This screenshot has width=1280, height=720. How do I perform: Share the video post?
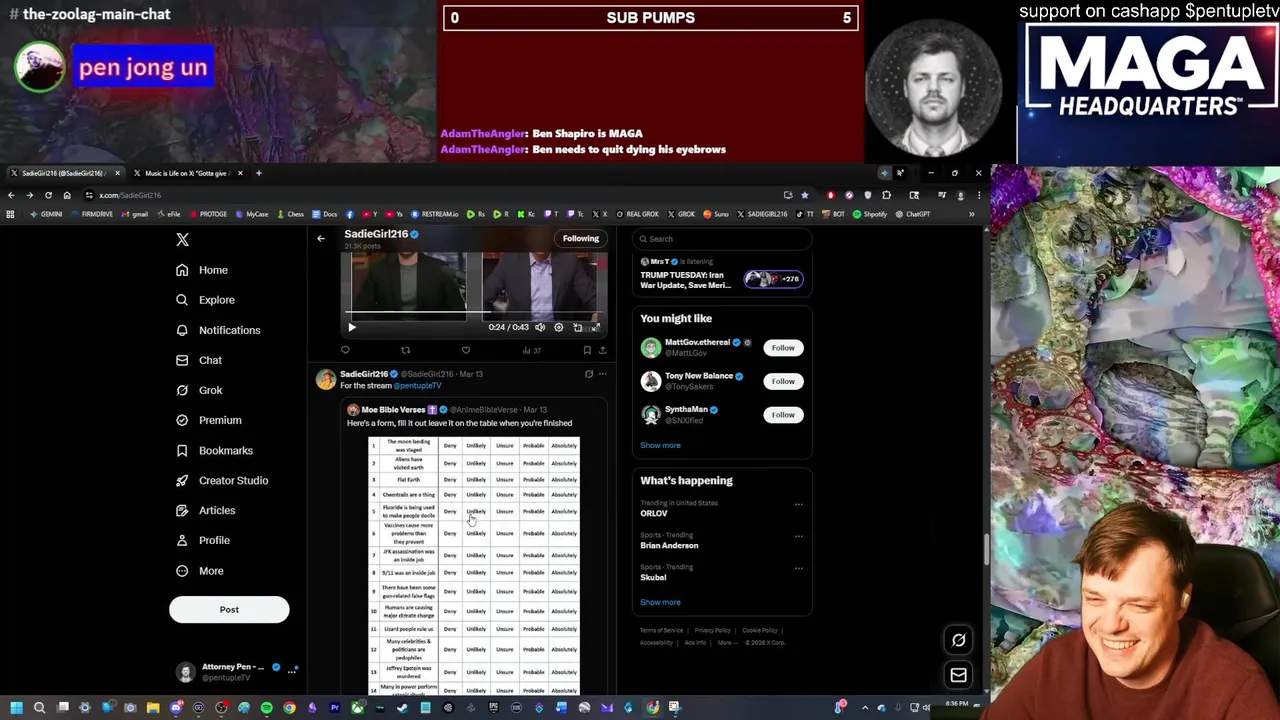[602, 350]
